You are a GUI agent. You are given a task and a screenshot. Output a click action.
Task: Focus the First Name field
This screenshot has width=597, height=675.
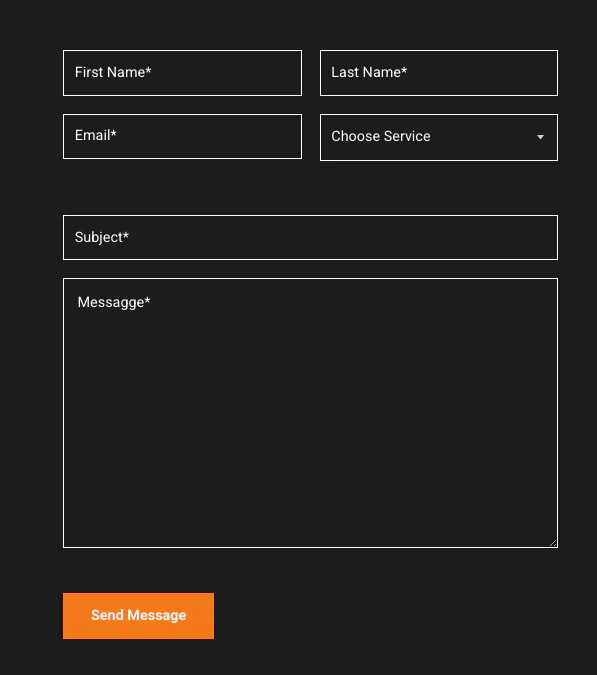(182, 73)
